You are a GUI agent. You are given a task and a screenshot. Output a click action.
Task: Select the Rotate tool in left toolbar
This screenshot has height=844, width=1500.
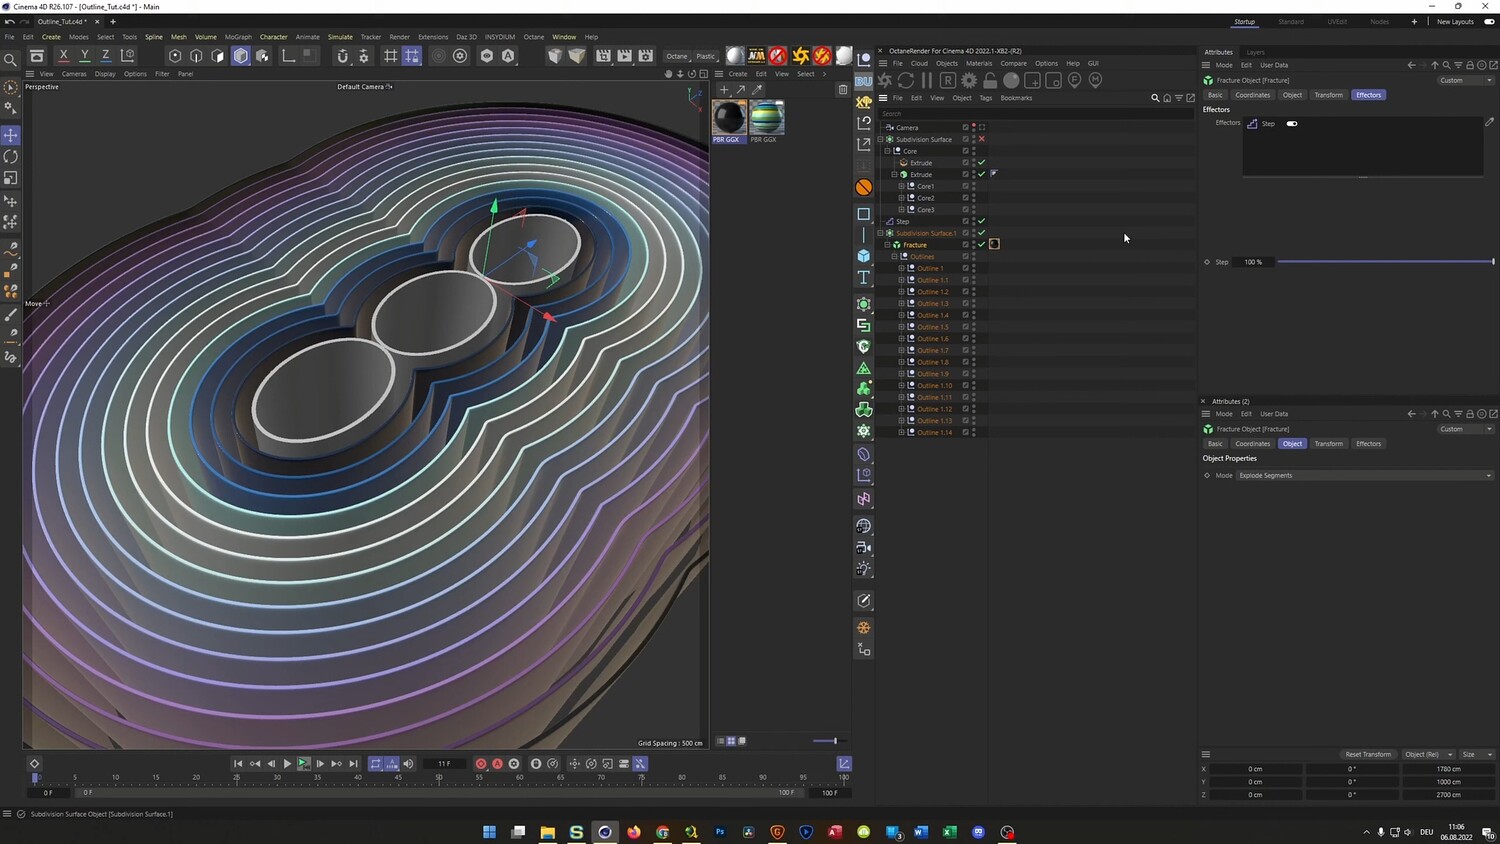pyautogui.click(x=11, y=157)
